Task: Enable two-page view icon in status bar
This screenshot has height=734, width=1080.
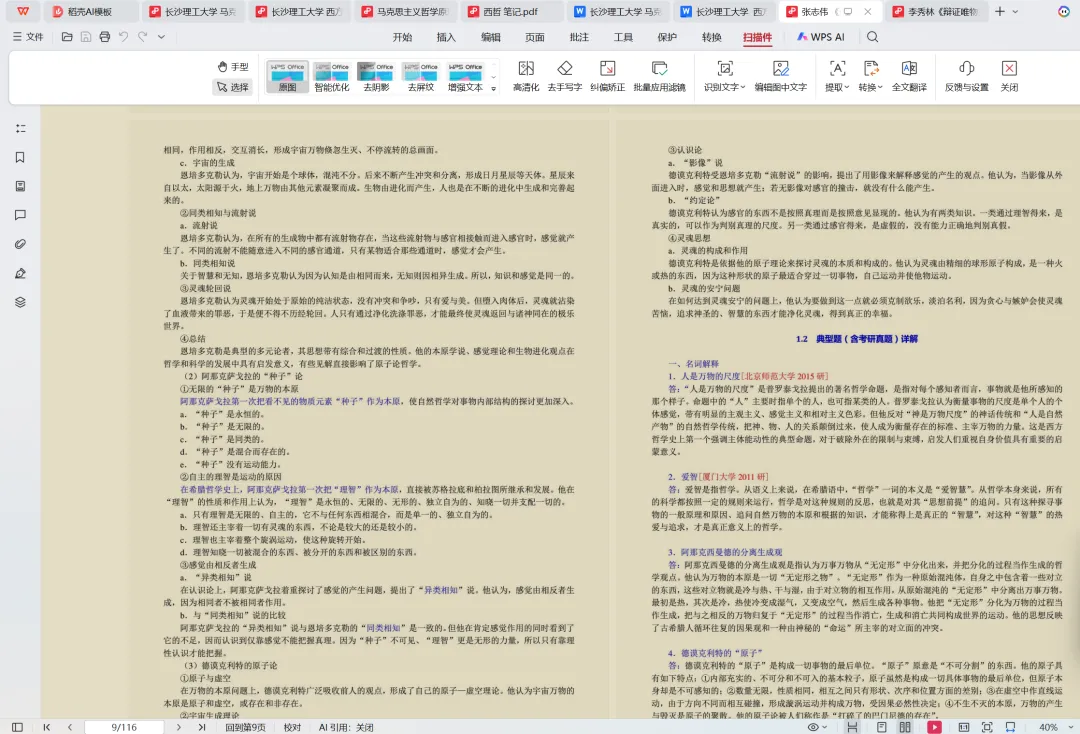Action: [x=905, y=727]
